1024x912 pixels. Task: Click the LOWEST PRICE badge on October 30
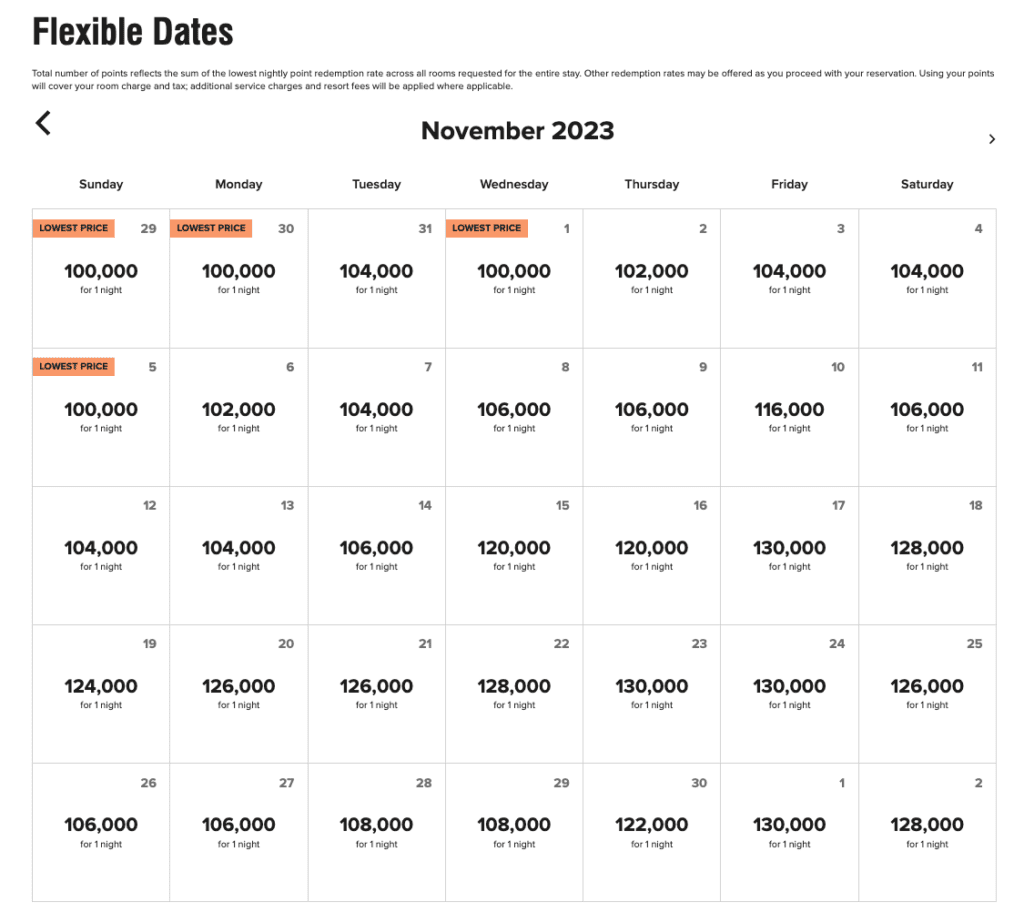coord(210,228)
